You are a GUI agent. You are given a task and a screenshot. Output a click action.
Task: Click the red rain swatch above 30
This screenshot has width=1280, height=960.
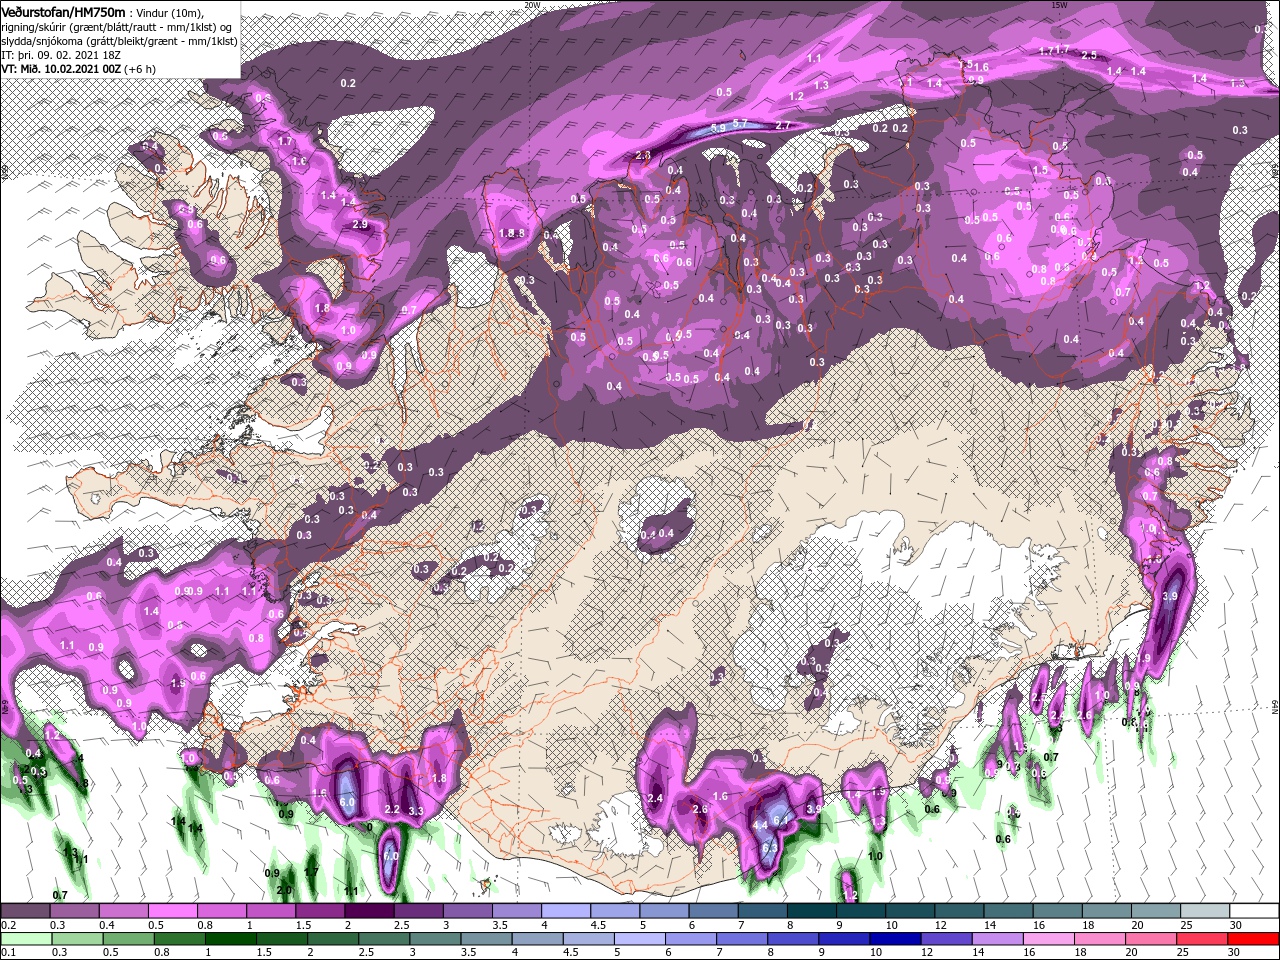tap(1253, 938)
